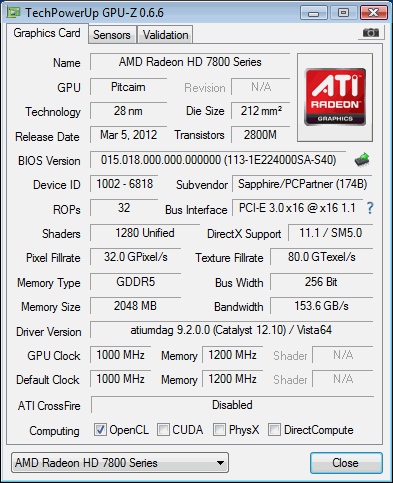Click the ATI Radeon logo
This screenshot has width=393, height=483.
point(335,97)
